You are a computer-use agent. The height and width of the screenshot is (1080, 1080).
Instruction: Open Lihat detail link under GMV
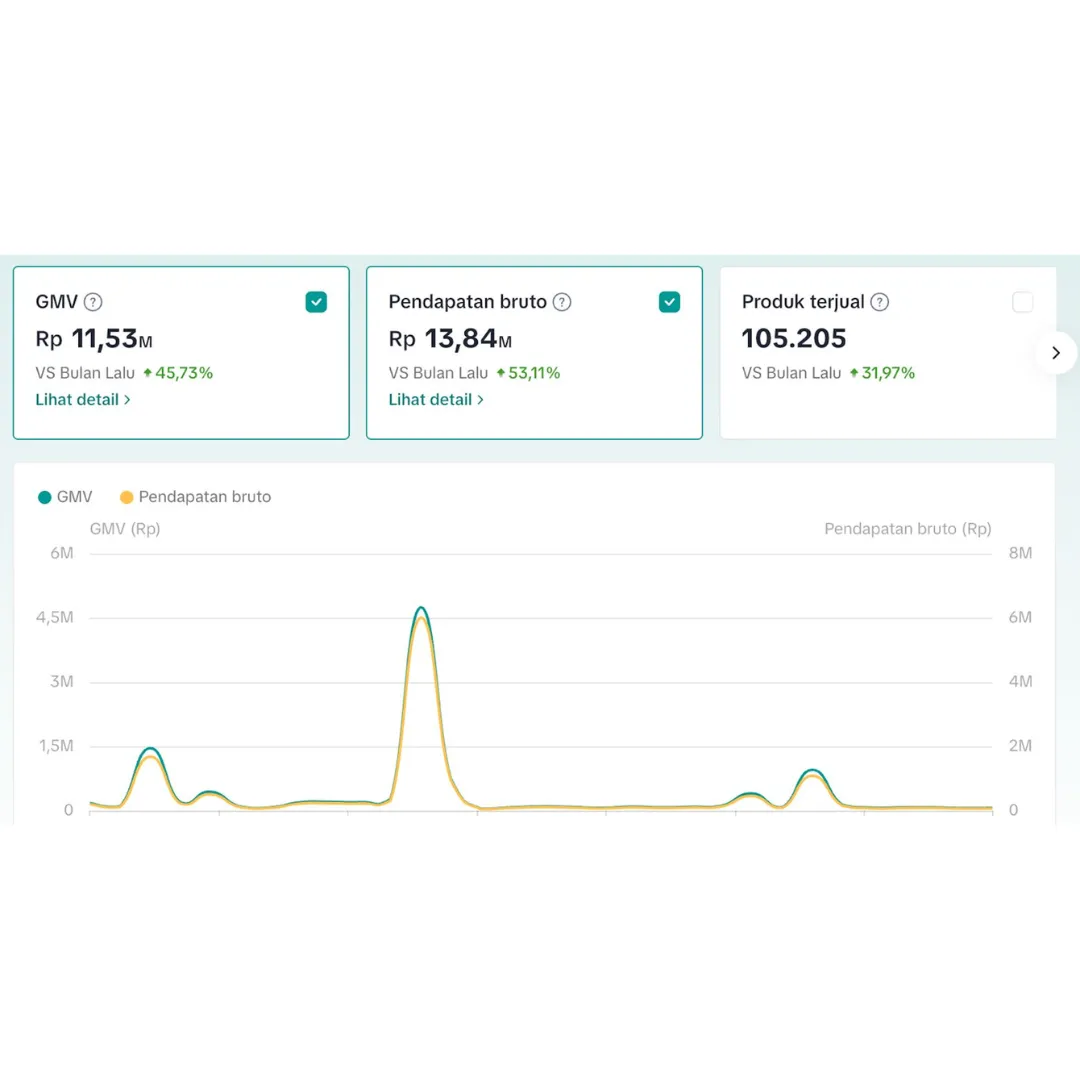[x=83, y=399]
